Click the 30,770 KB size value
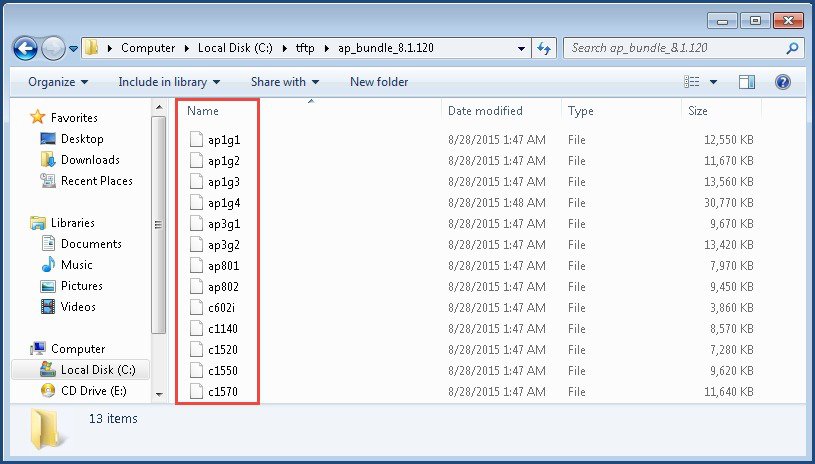Viewport: 815px width, 464px height. coord(729,203)
